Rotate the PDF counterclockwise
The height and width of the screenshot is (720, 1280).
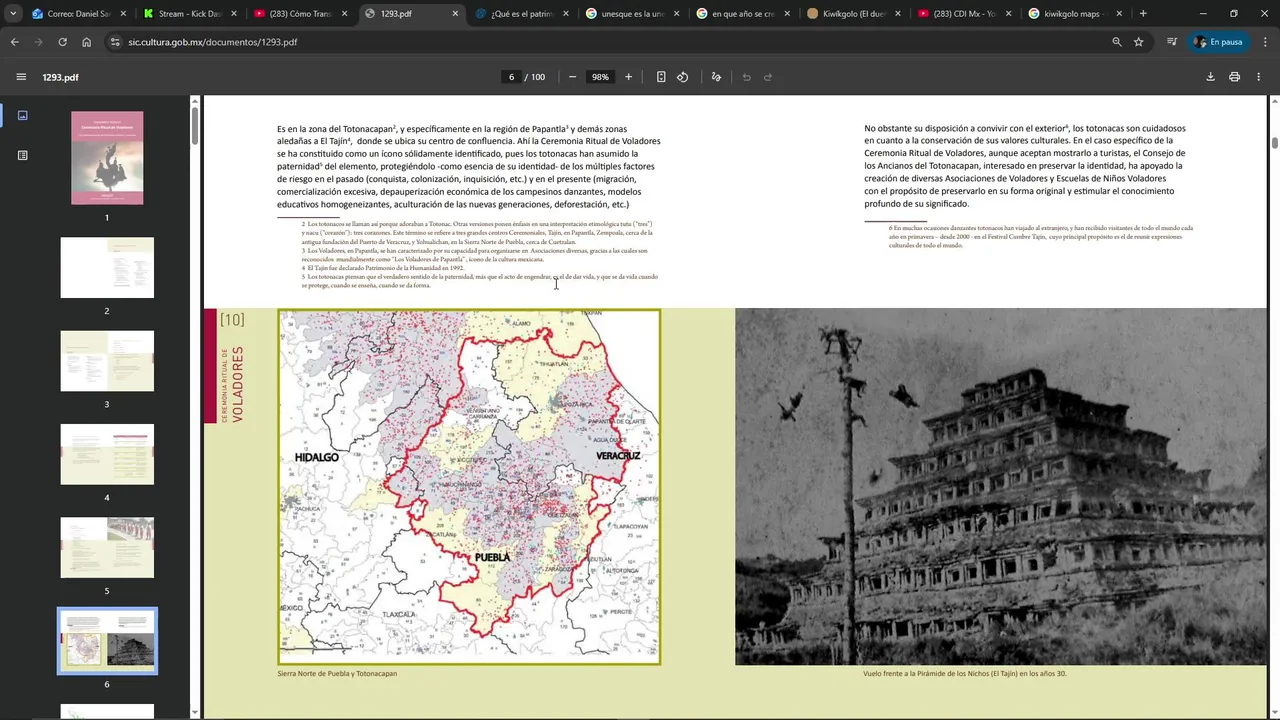click(682, 77)
